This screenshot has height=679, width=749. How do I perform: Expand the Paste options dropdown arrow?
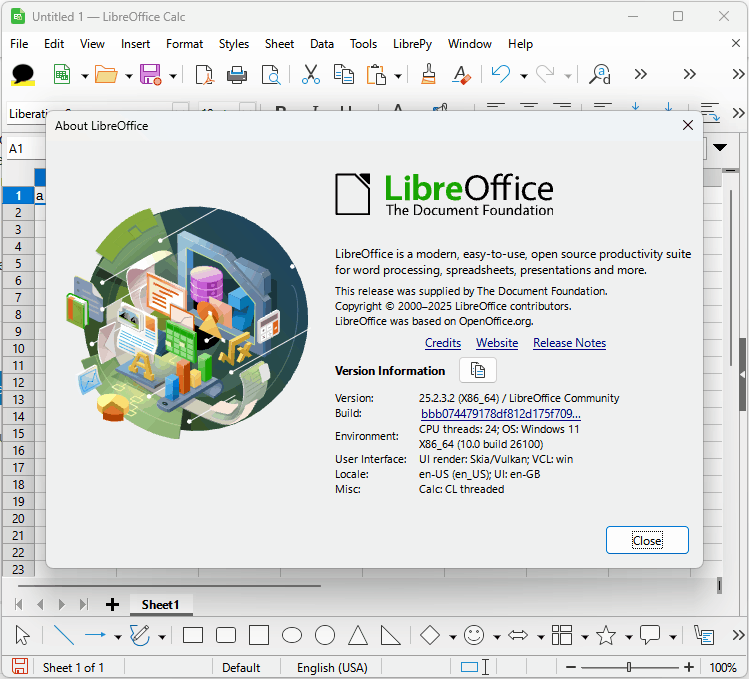(x=398, y=76)
